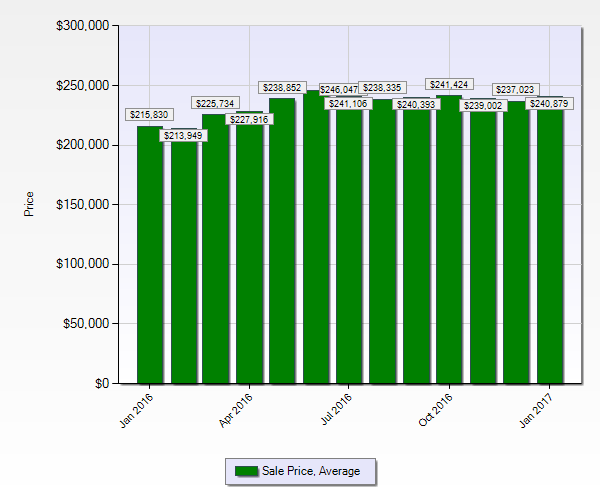
Task: Click the $225,734 data label
Action: 215,103
